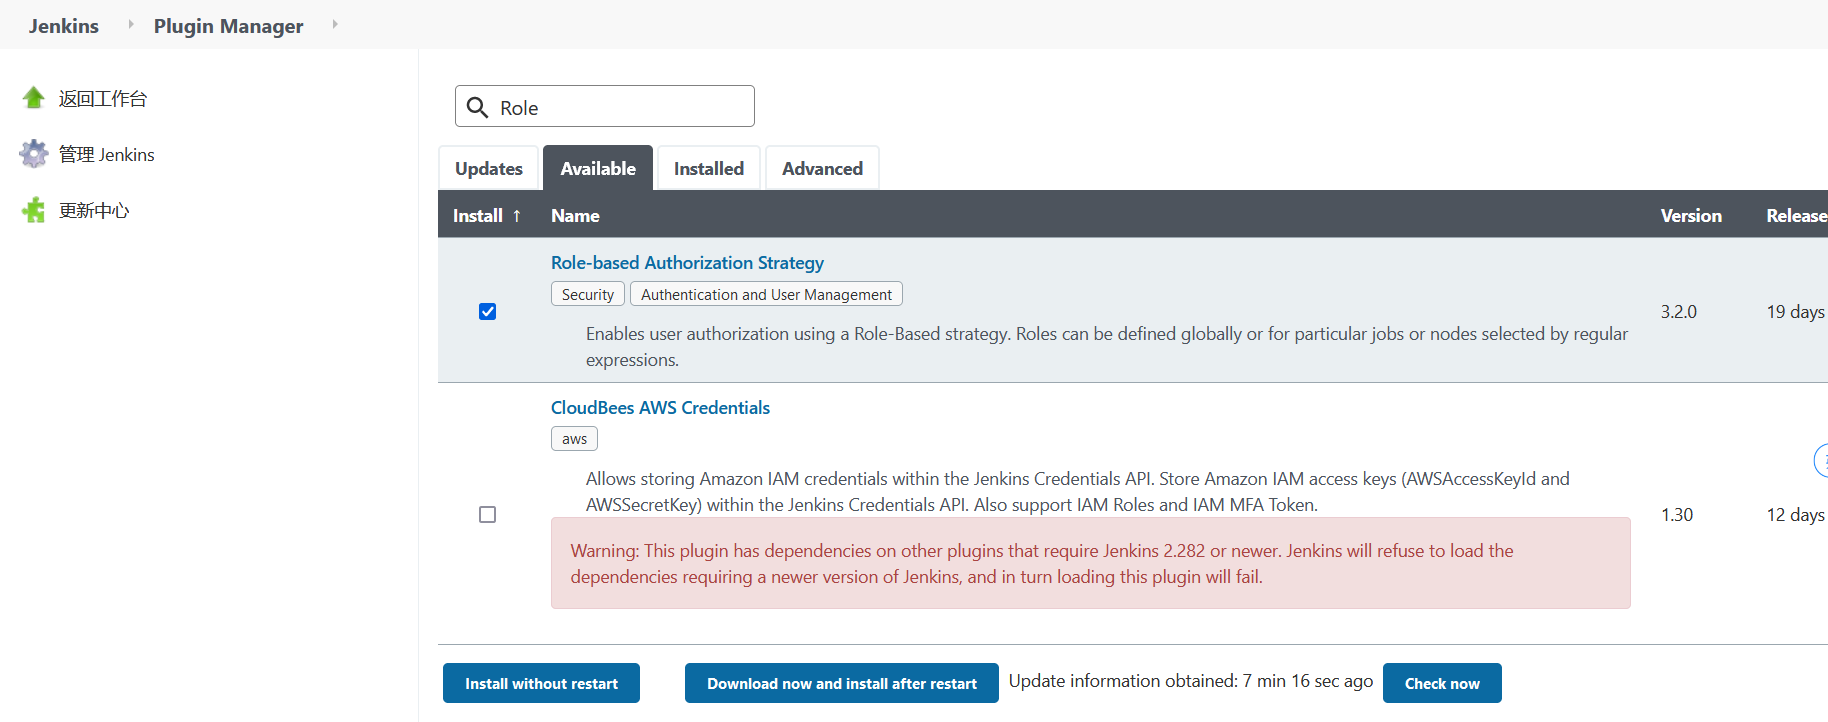The height and width of the screenshot is (722, 1828).
Task: Click Install without restart button
Action: pyautogui.click(x=541, y=683)
